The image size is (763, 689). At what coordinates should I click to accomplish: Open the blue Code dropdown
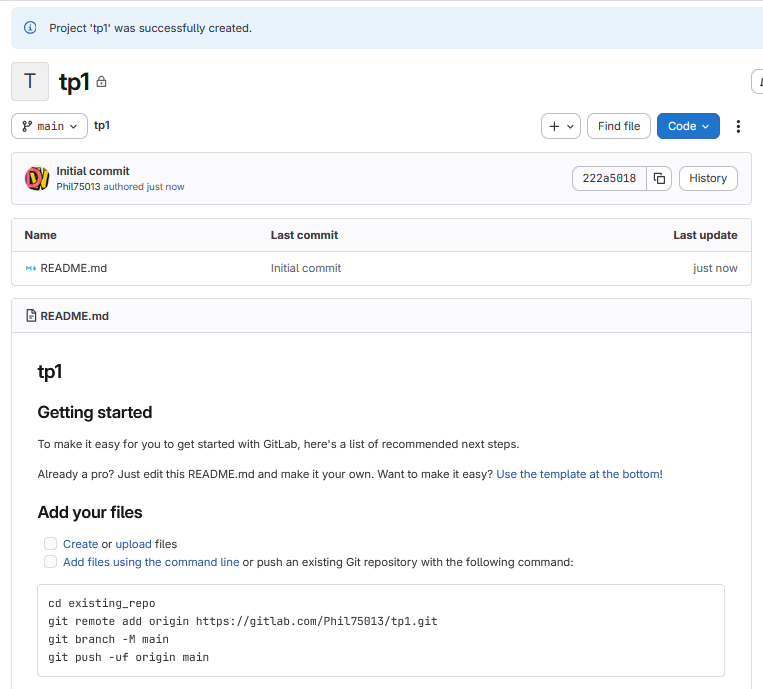tap(688, 126)
